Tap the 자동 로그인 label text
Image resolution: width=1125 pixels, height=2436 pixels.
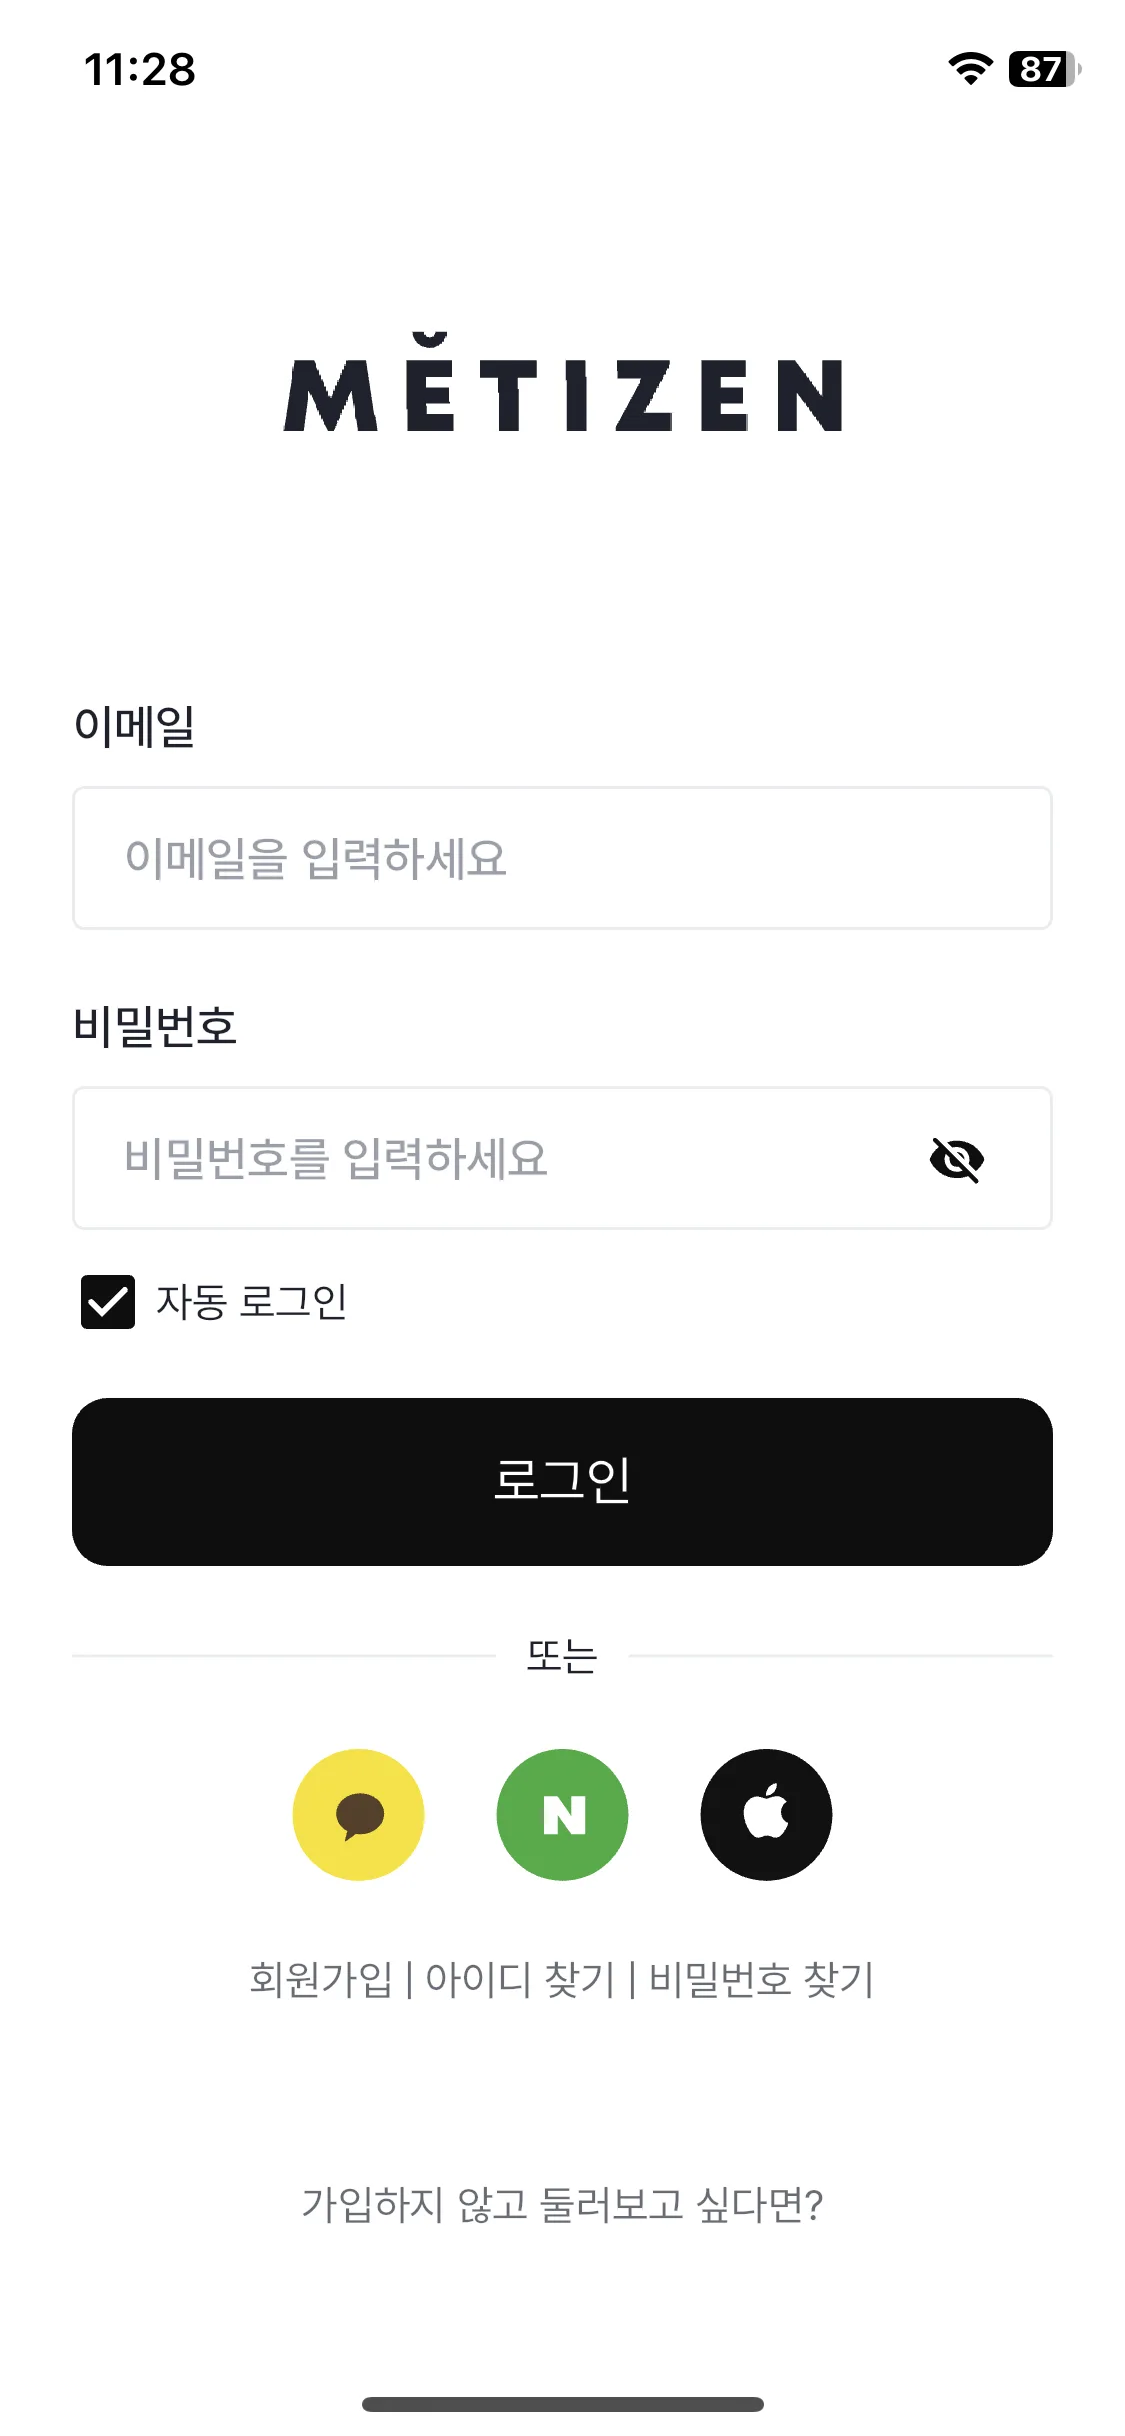[x=252, y=1302]
